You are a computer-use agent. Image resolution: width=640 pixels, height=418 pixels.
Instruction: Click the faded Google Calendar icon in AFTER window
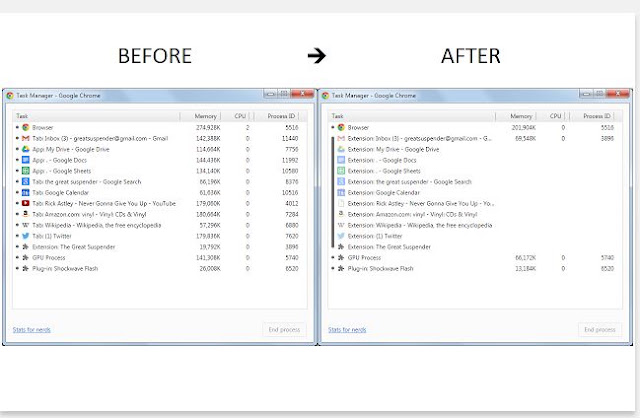pos(341,192)
